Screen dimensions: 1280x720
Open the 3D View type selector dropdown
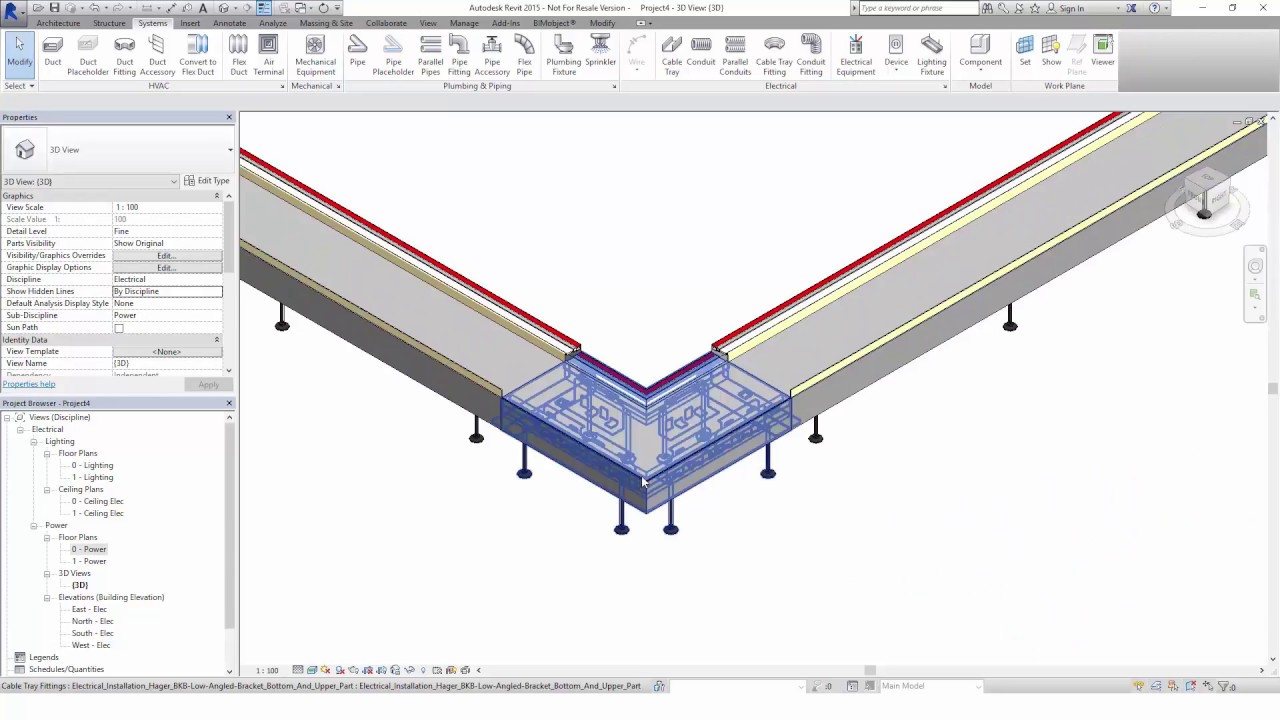[x=230, y=150]
